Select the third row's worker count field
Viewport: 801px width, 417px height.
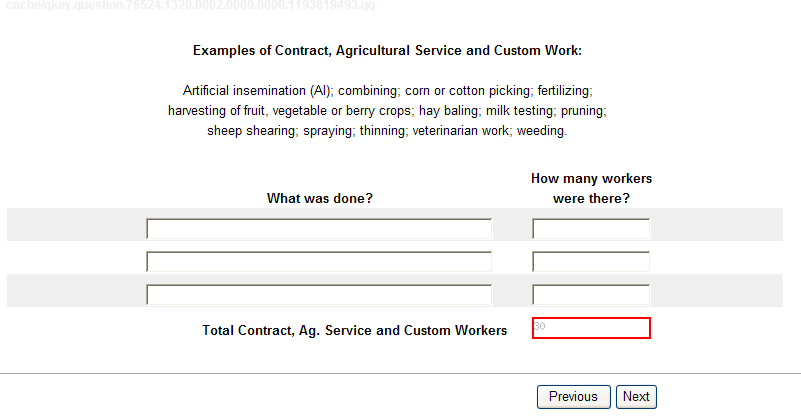[591, 295]
